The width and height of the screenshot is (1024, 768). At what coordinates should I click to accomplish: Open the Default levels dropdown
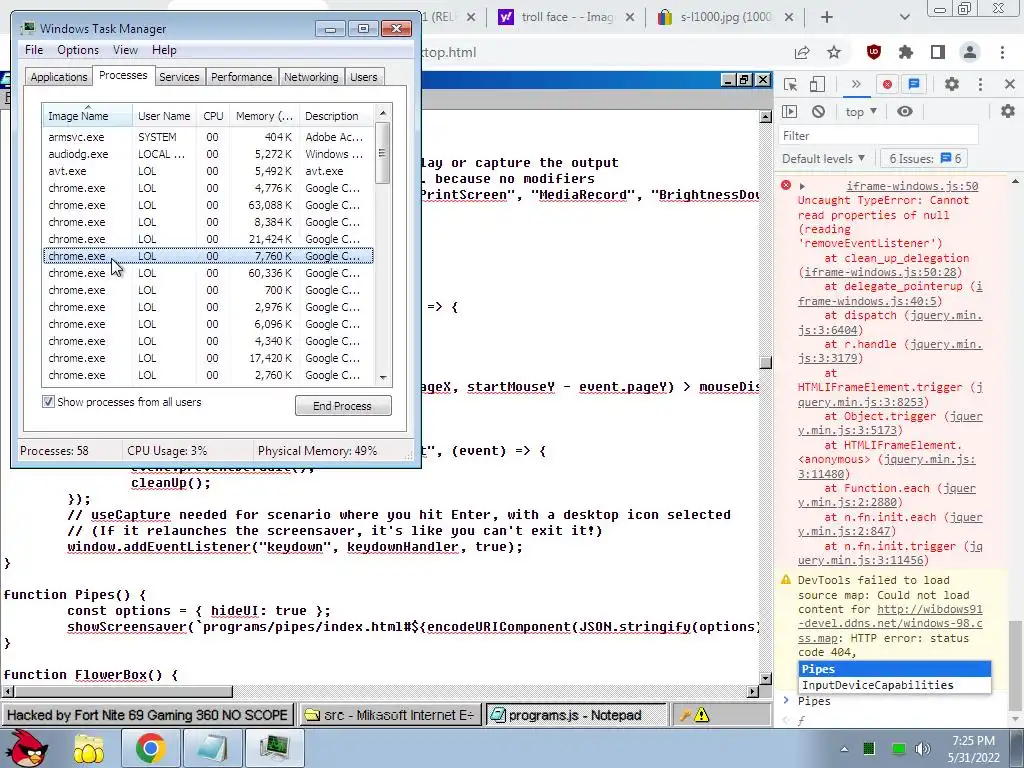click(x=824, y=159)
